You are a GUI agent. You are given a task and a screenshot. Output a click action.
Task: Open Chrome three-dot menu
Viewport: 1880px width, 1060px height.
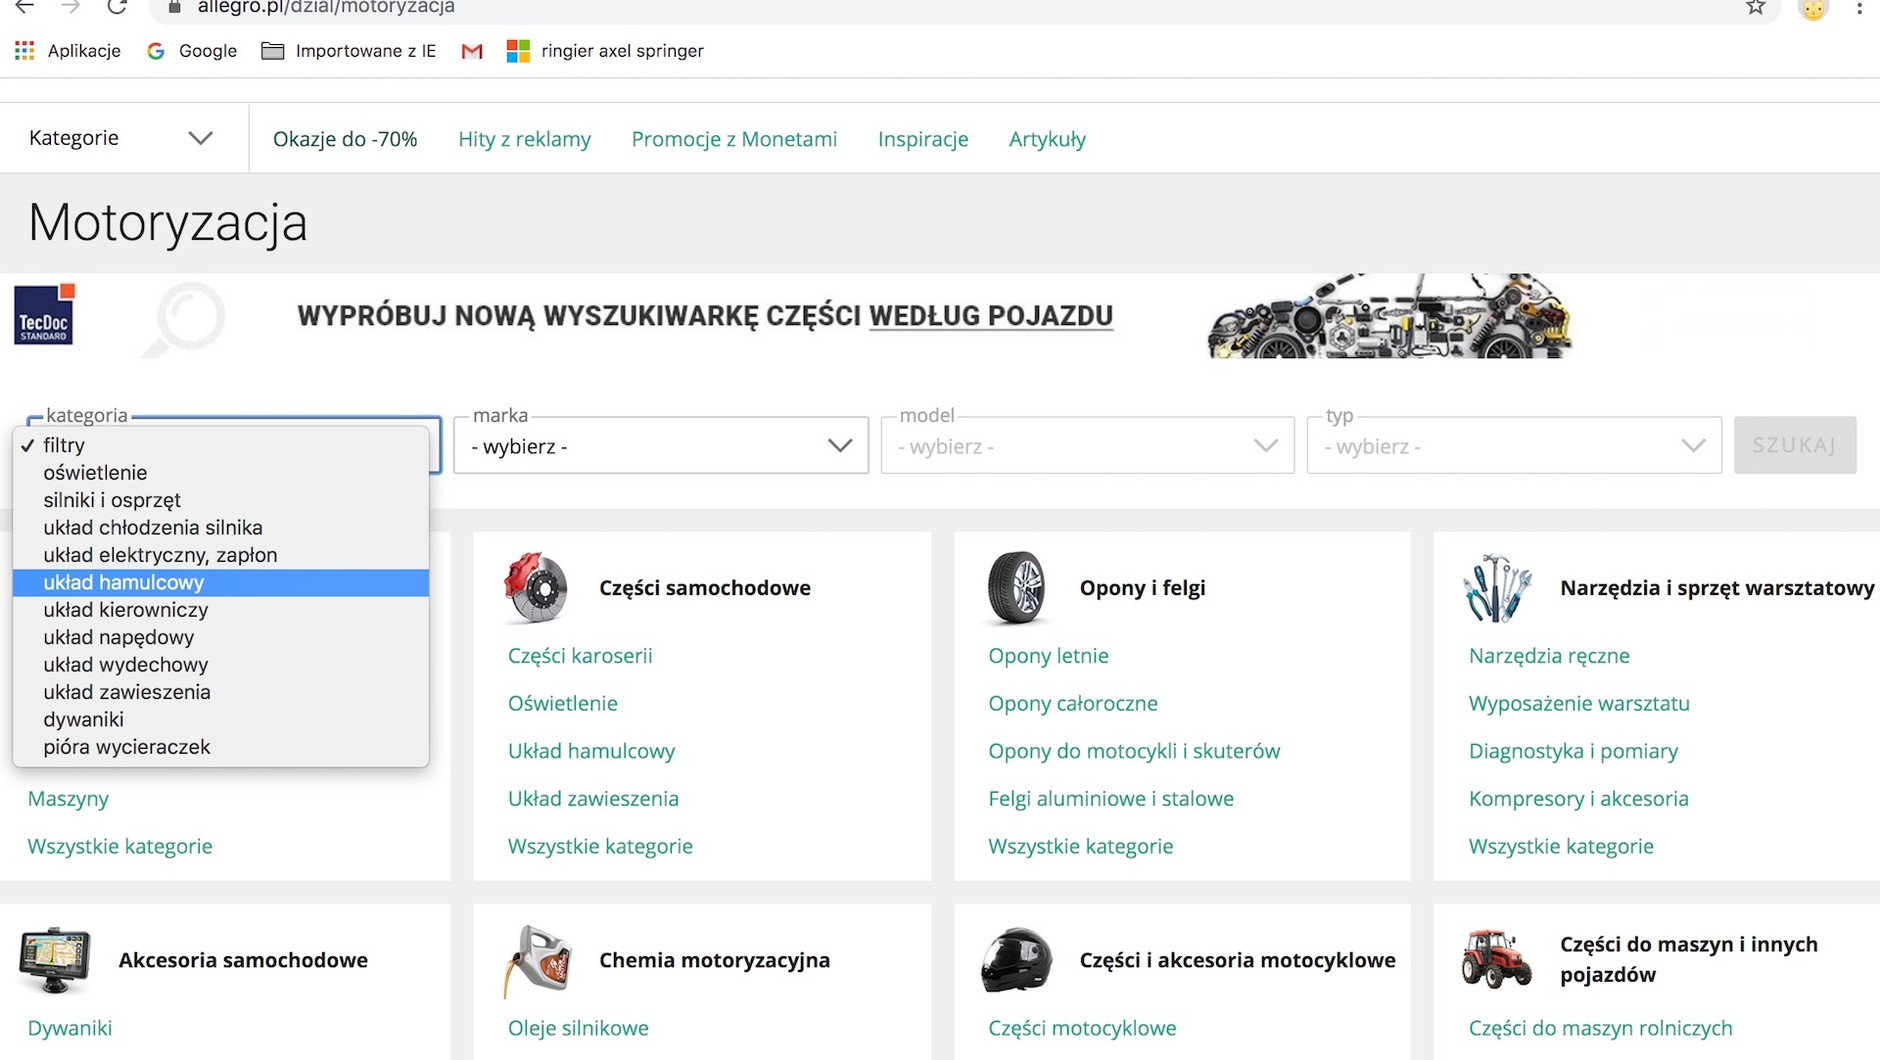click(1859, 8)
